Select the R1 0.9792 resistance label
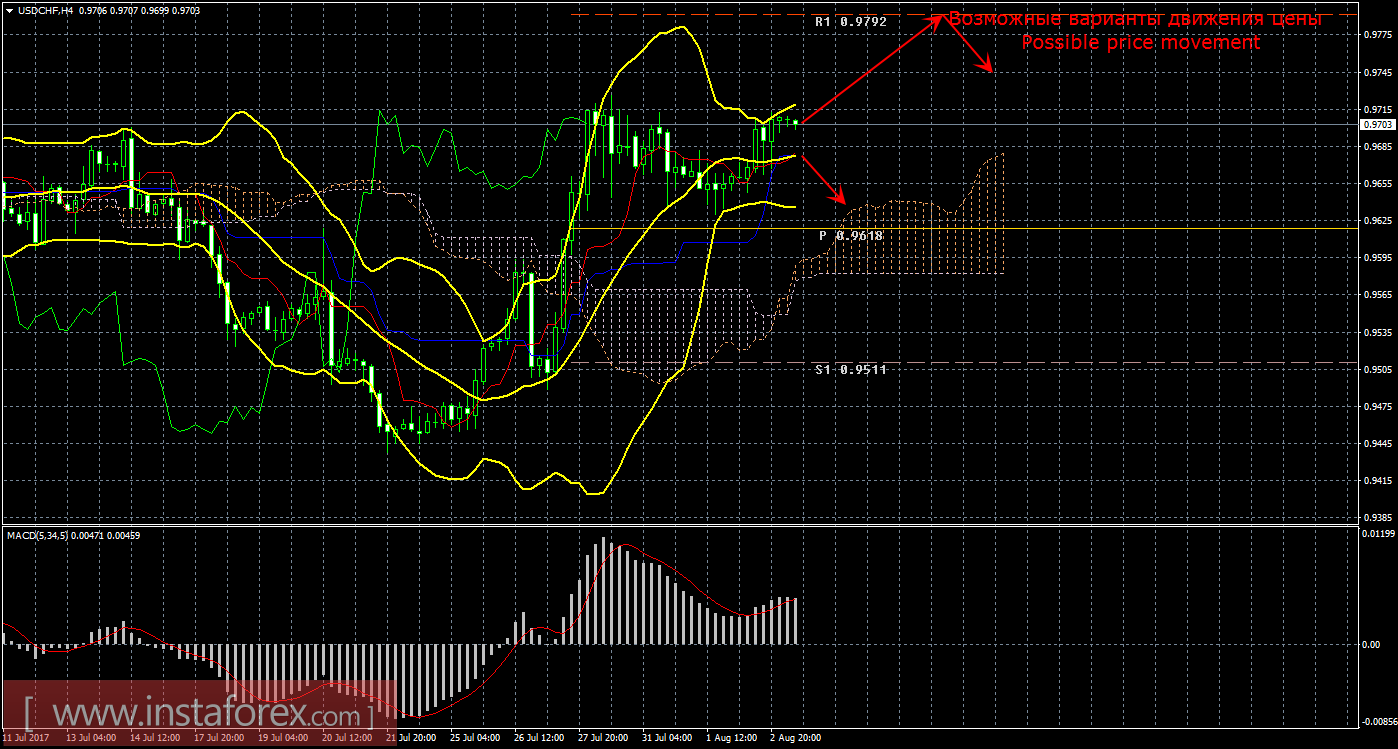The image size is (1398, 749). (x=850, y=21)
